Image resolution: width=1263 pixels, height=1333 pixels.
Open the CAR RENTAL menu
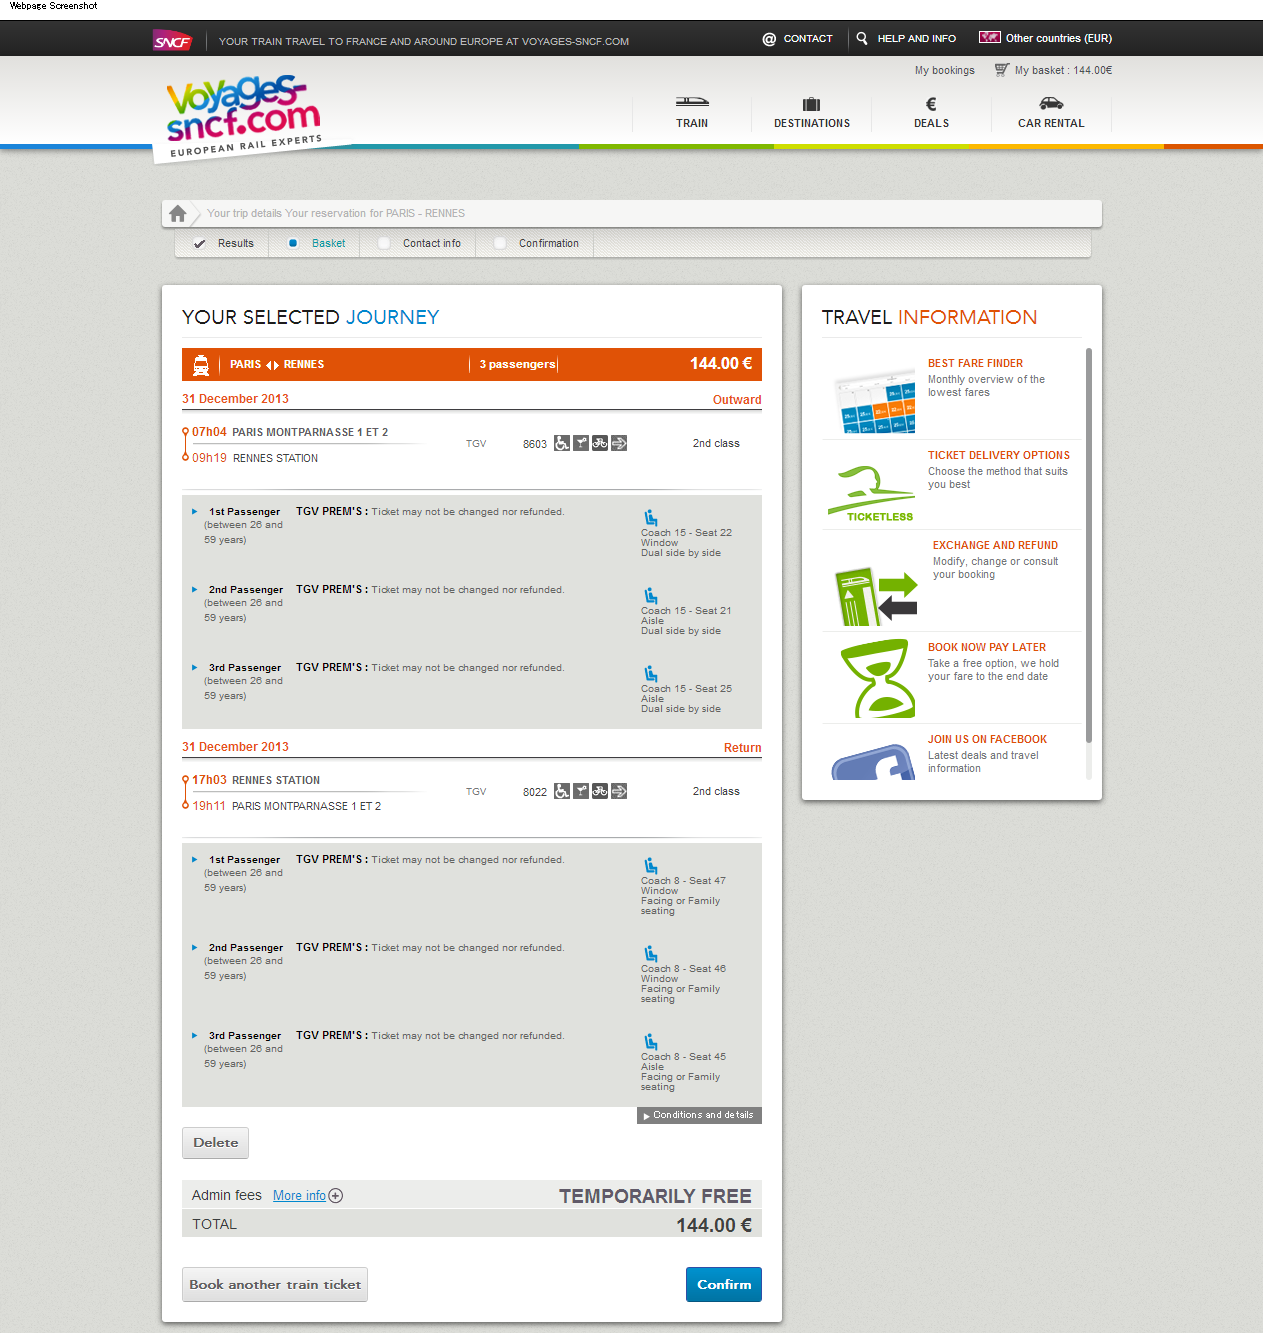coord(1051,123)
